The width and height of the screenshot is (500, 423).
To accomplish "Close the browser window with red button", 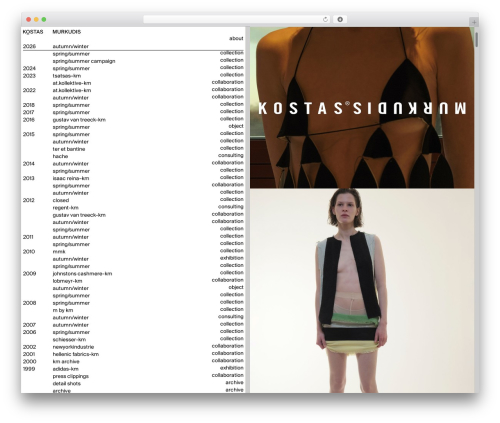I will (29, 20).
